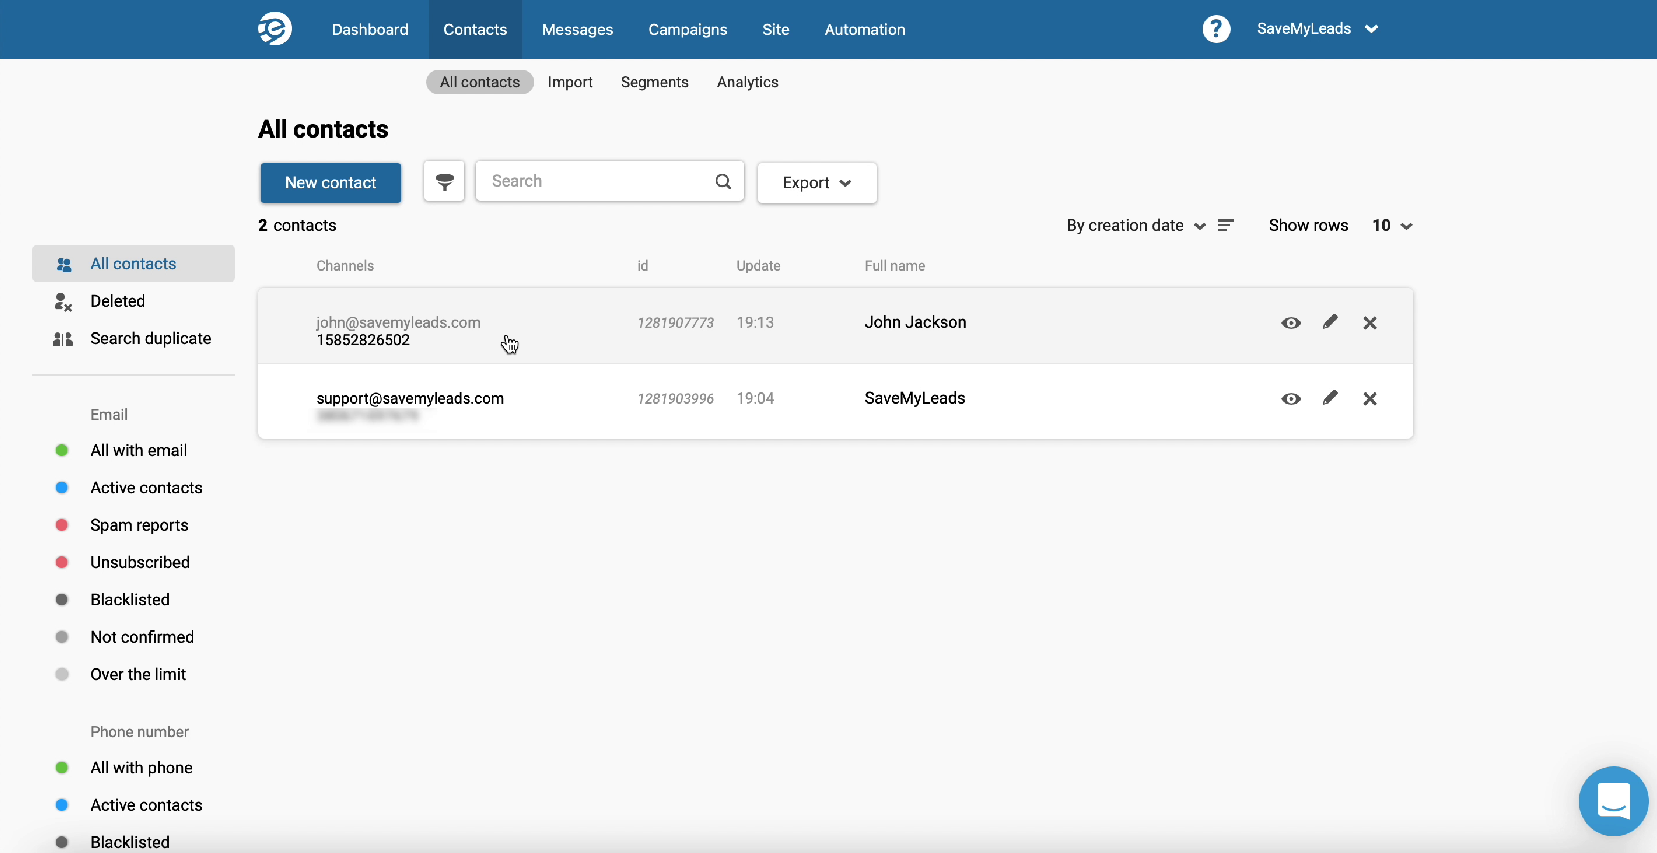Change Show rows count dropdown
The width and height of the screenshot is (1657, 853).
point(1392,225)
